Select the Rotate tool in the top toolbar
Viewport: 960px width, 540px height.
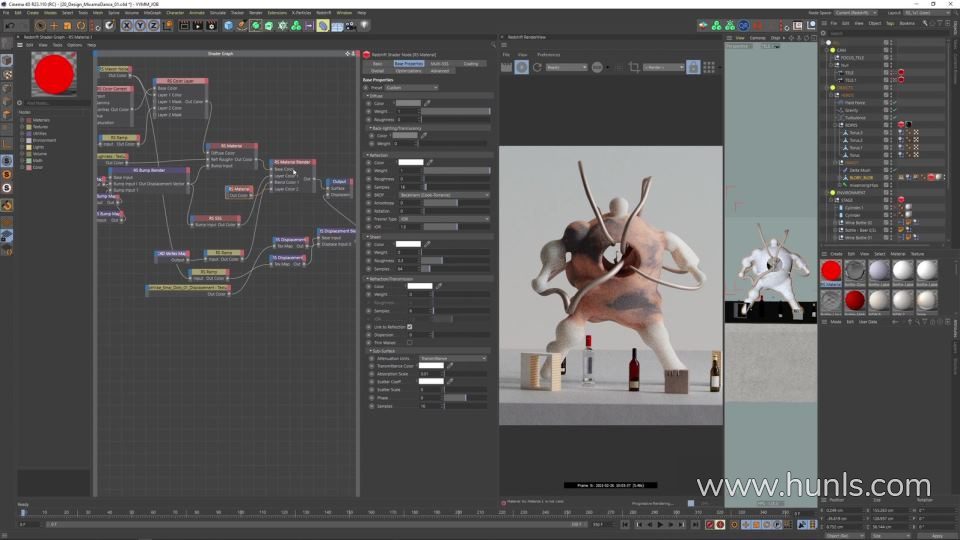(x=81, y=26)
